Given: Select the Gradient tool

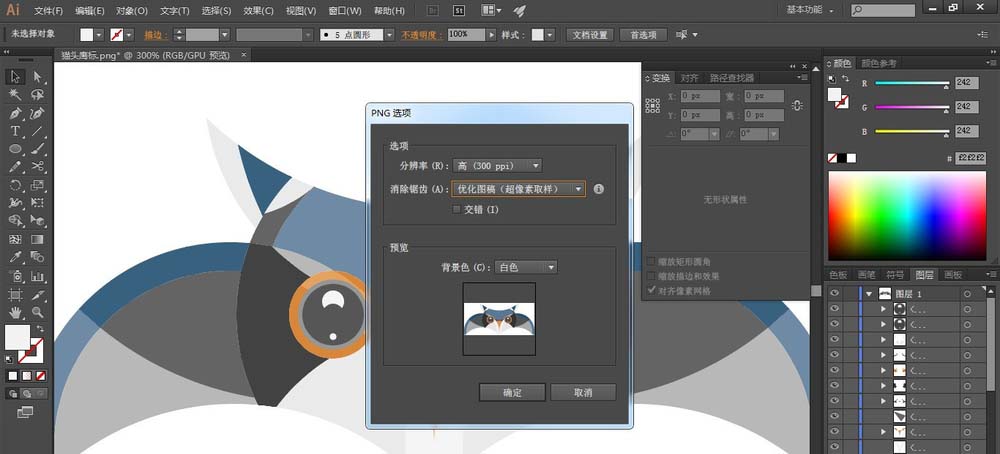Looking at the screenshot, I should point(38,240).
